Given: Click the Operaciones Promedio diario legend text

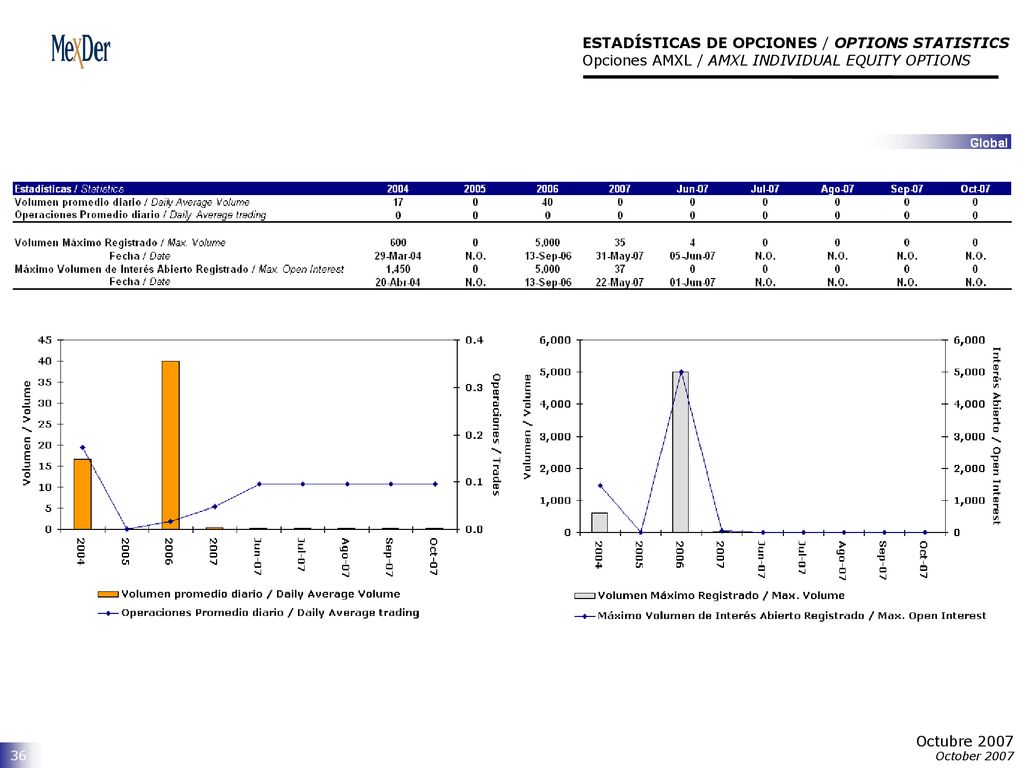Looking at the screenshot, I should point(270,613).
